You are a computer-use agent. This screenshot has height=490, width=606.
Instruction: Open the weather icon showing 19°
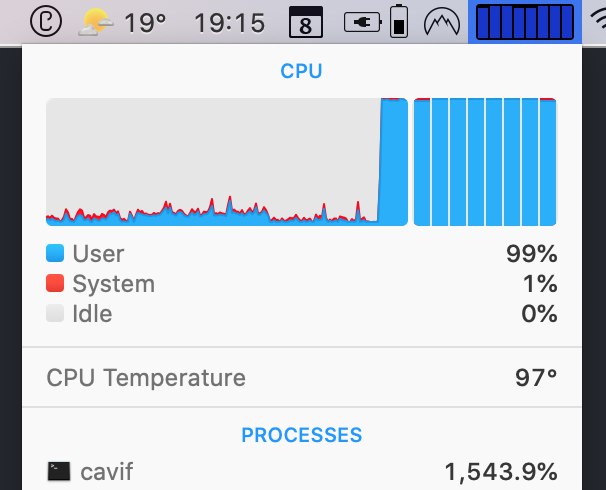click(97, 21)
